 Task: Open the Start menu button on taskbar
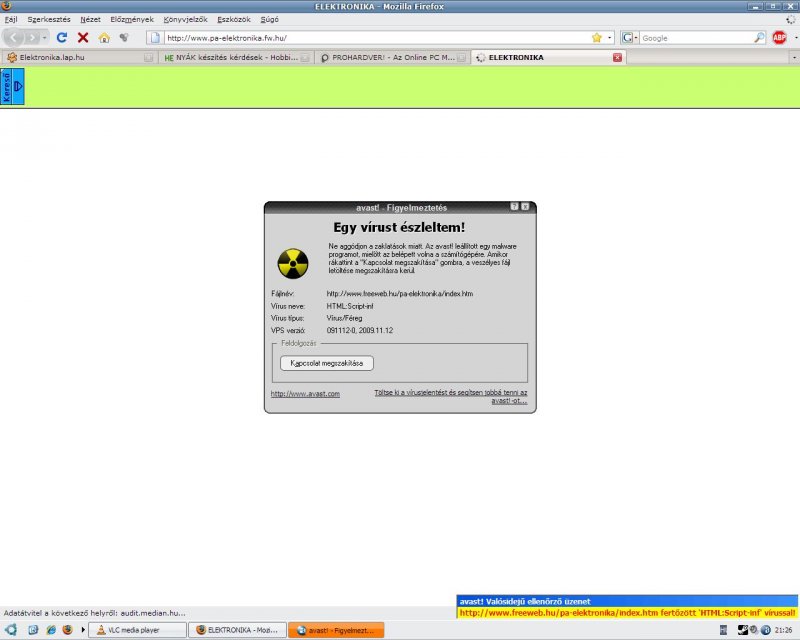coord(11,630)
